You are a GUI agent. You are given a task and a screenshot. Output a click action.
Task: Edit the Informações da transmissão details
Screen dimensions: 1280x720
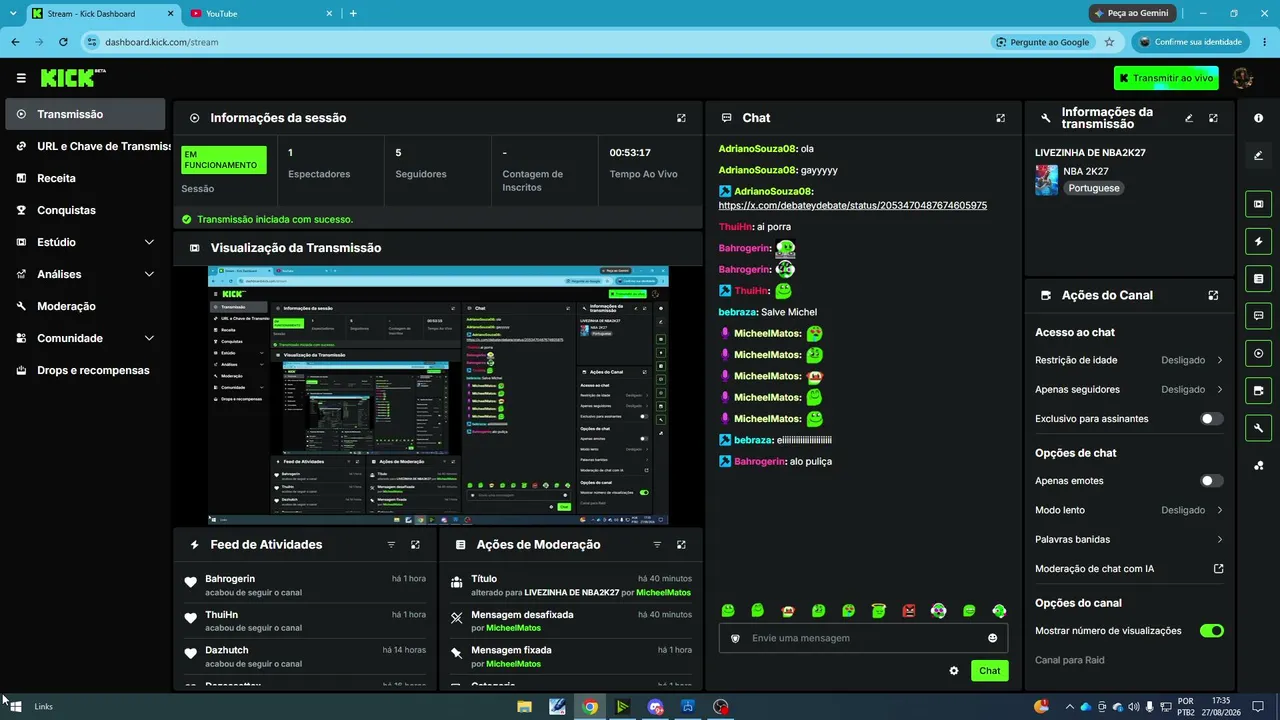click(x=1189, y=118)
